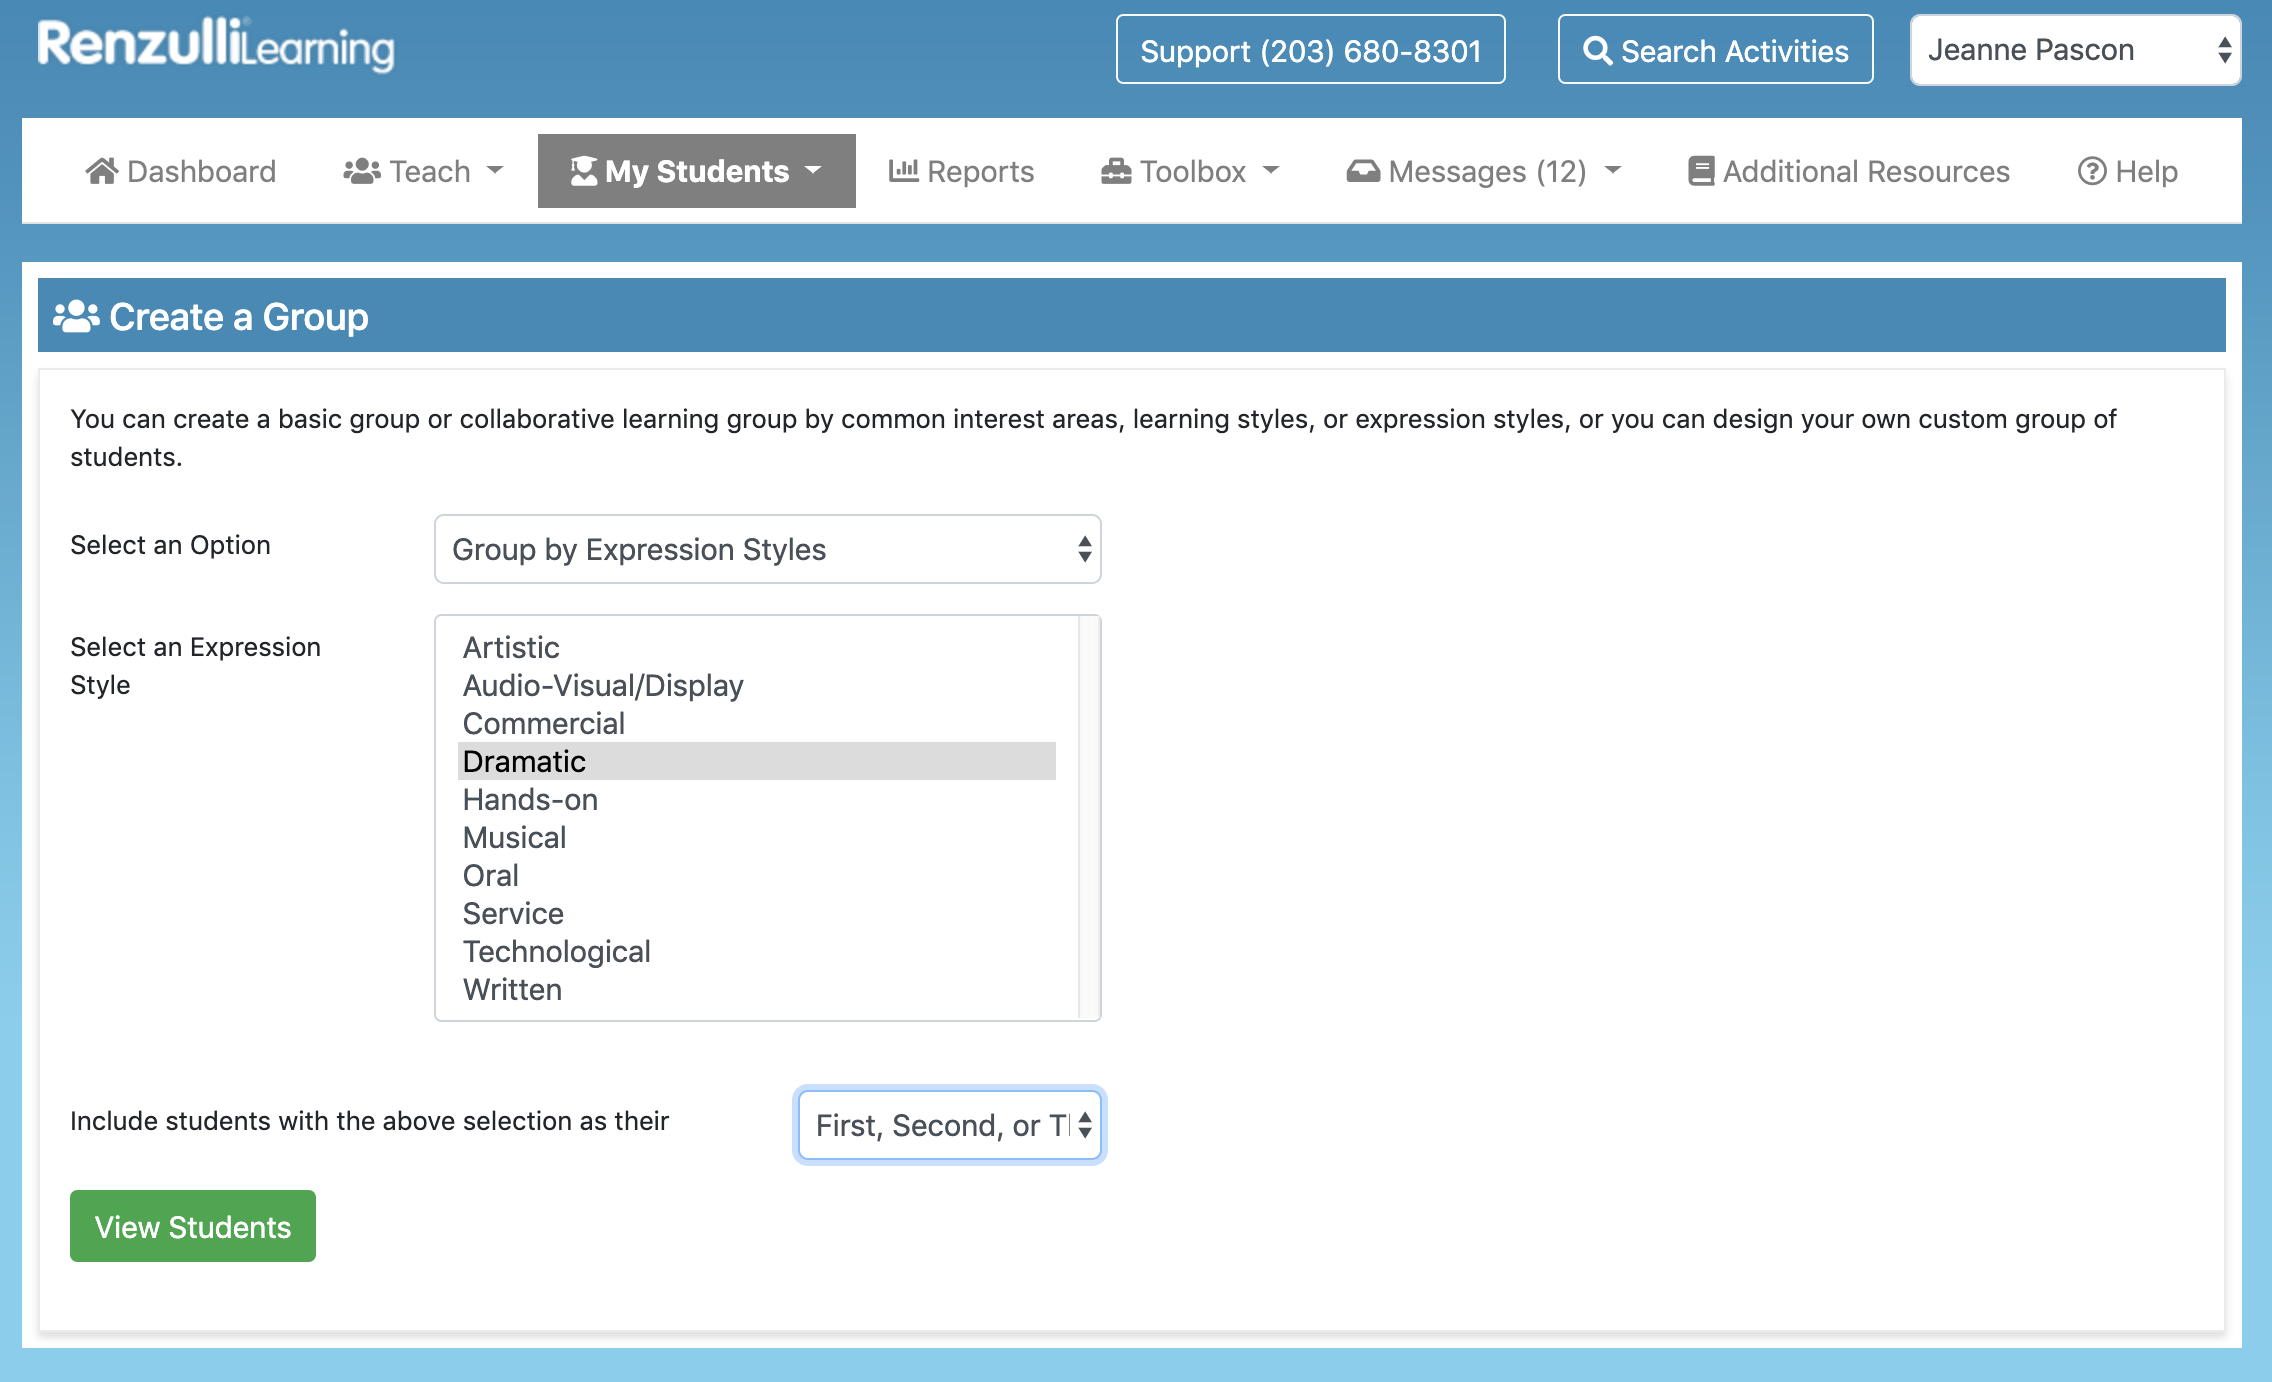Click the Messages inbox icon
2272x1382 pixels.
(1363, 171)
